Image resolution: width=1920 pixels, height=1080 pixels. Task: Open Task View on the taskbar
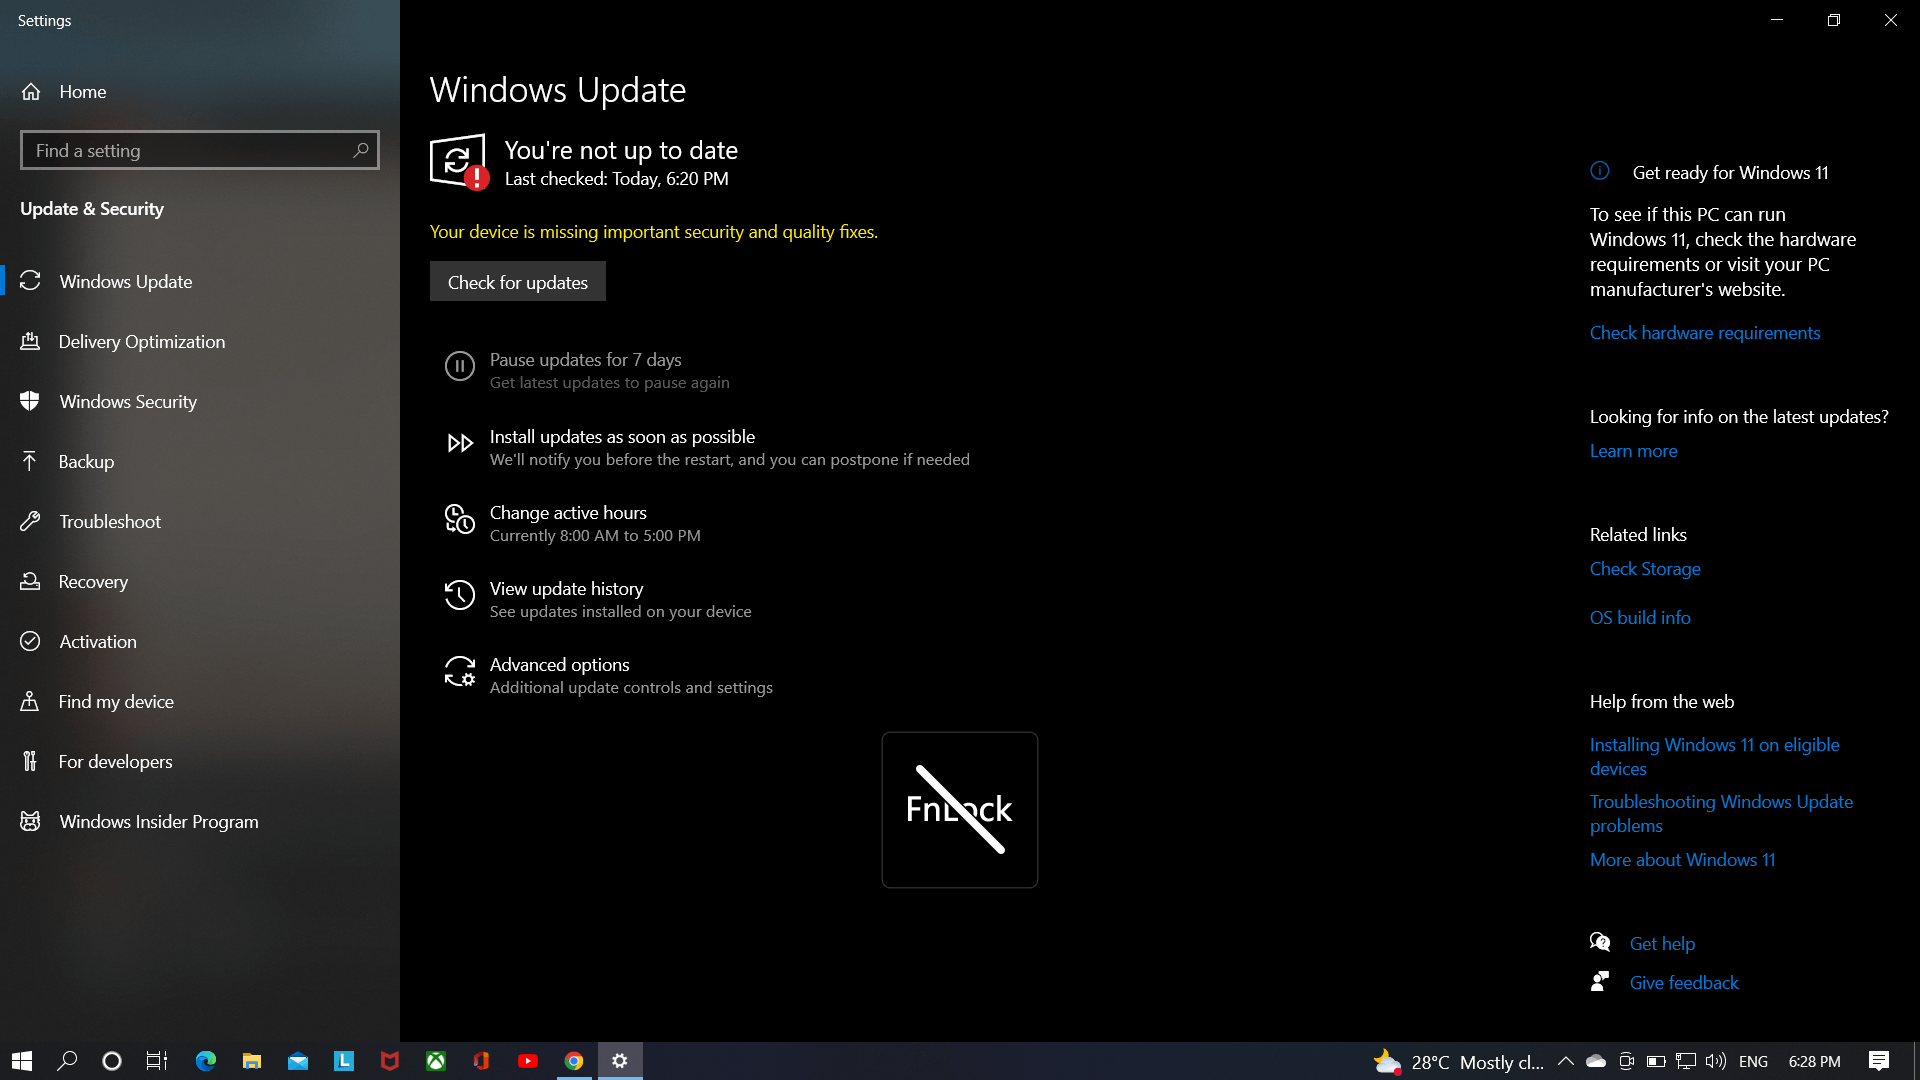157,1061
